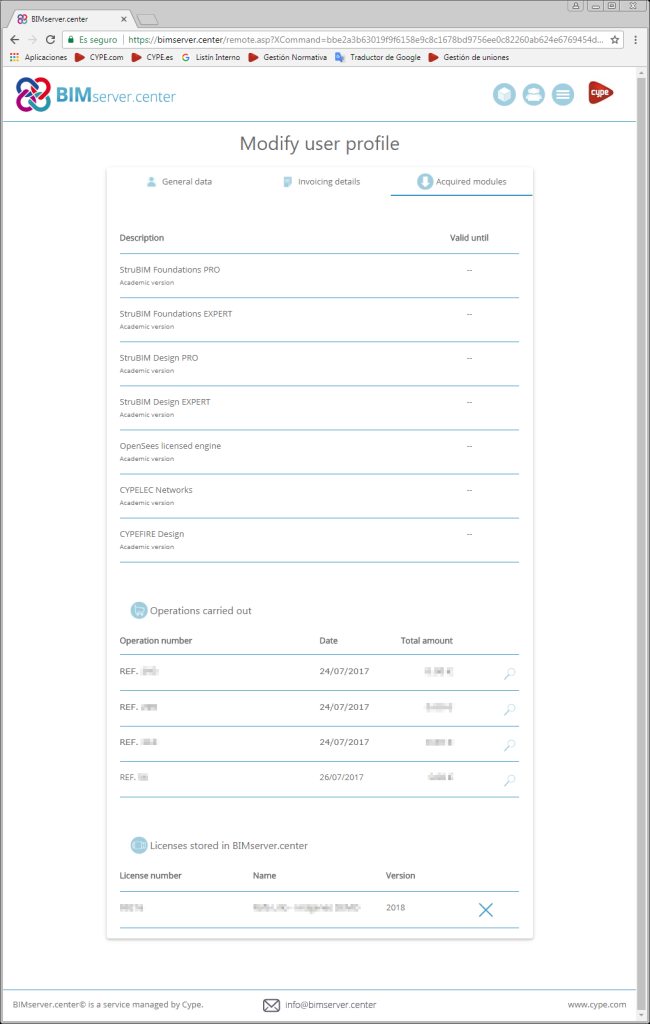Viewport: 650px width, 1024px height.
Task: Open the hamburger menu icon in header
Action: click(563, 95)
